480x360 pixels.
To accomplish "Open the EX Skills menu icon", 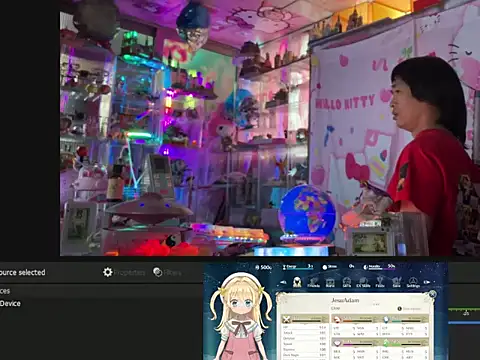I will tap(363, 282).
